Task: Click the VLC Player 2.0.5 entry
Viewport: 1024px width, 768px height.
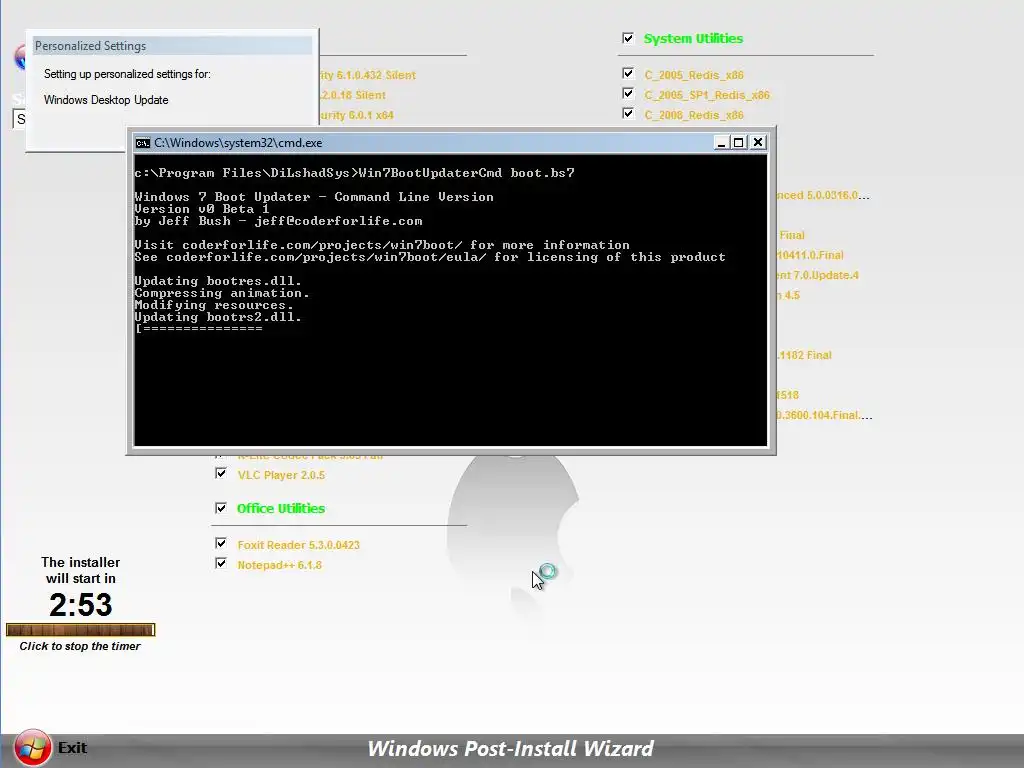Action: 281,475
